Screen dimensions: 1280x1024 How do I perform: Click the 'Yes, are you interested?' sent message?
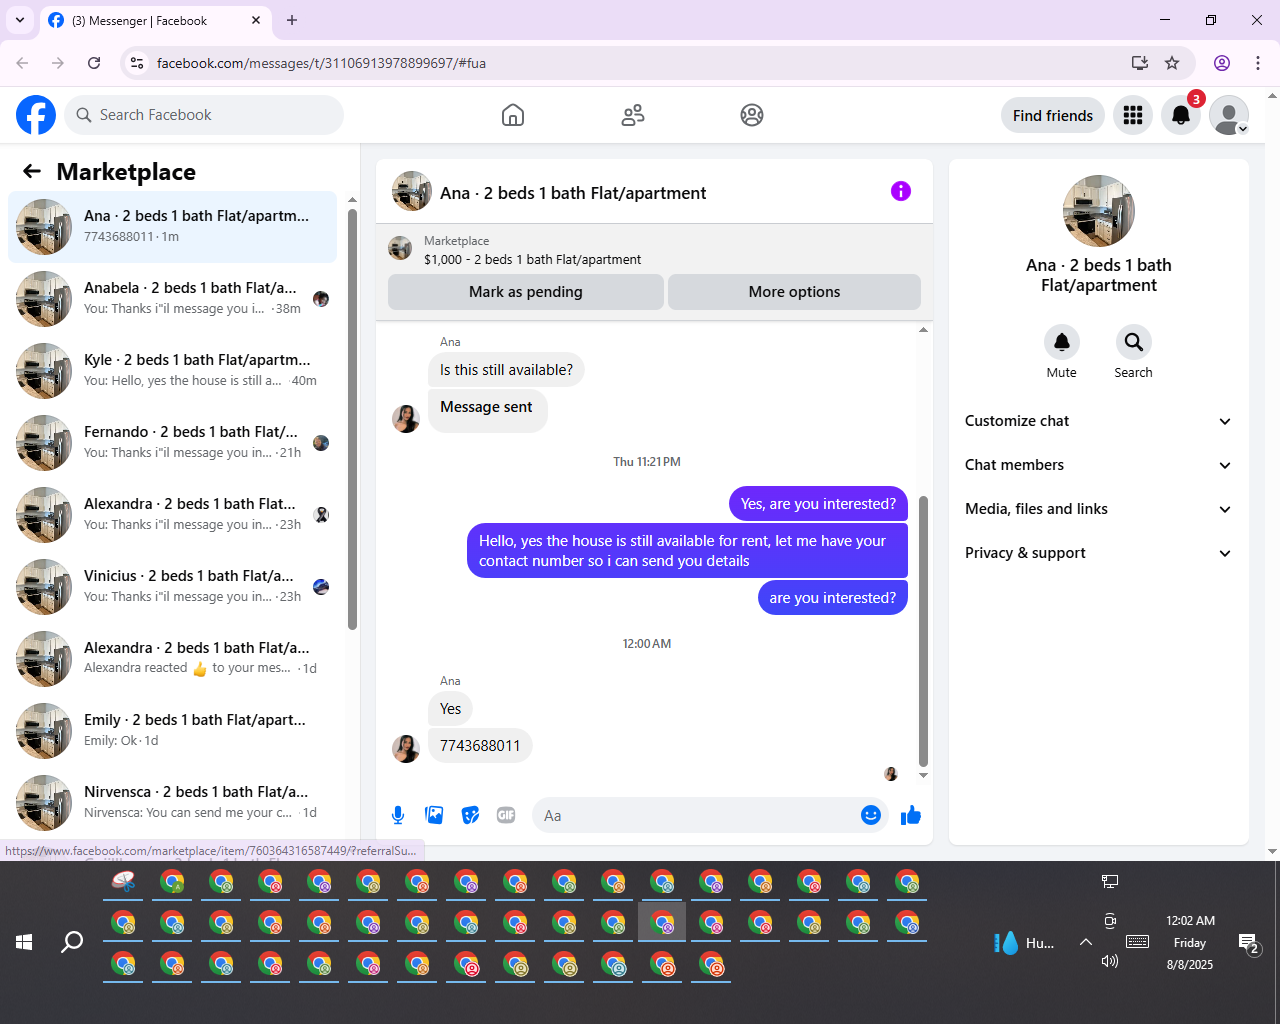(818, 504)
